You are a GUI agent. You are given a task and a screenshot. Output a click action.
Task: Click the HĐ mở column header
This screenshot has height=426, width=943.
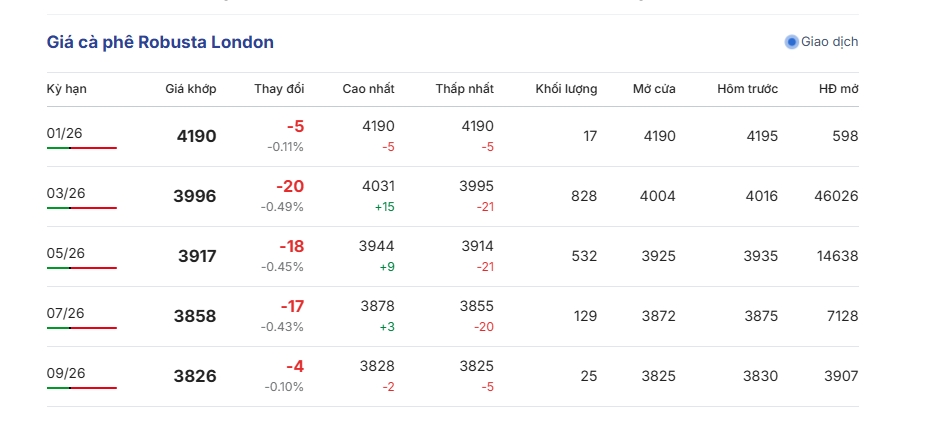[838, 89]
